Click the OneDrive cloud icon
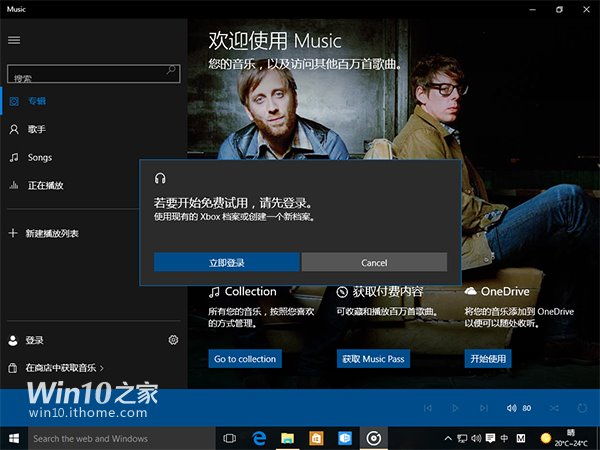600x450 pixels. coord(470,291)
